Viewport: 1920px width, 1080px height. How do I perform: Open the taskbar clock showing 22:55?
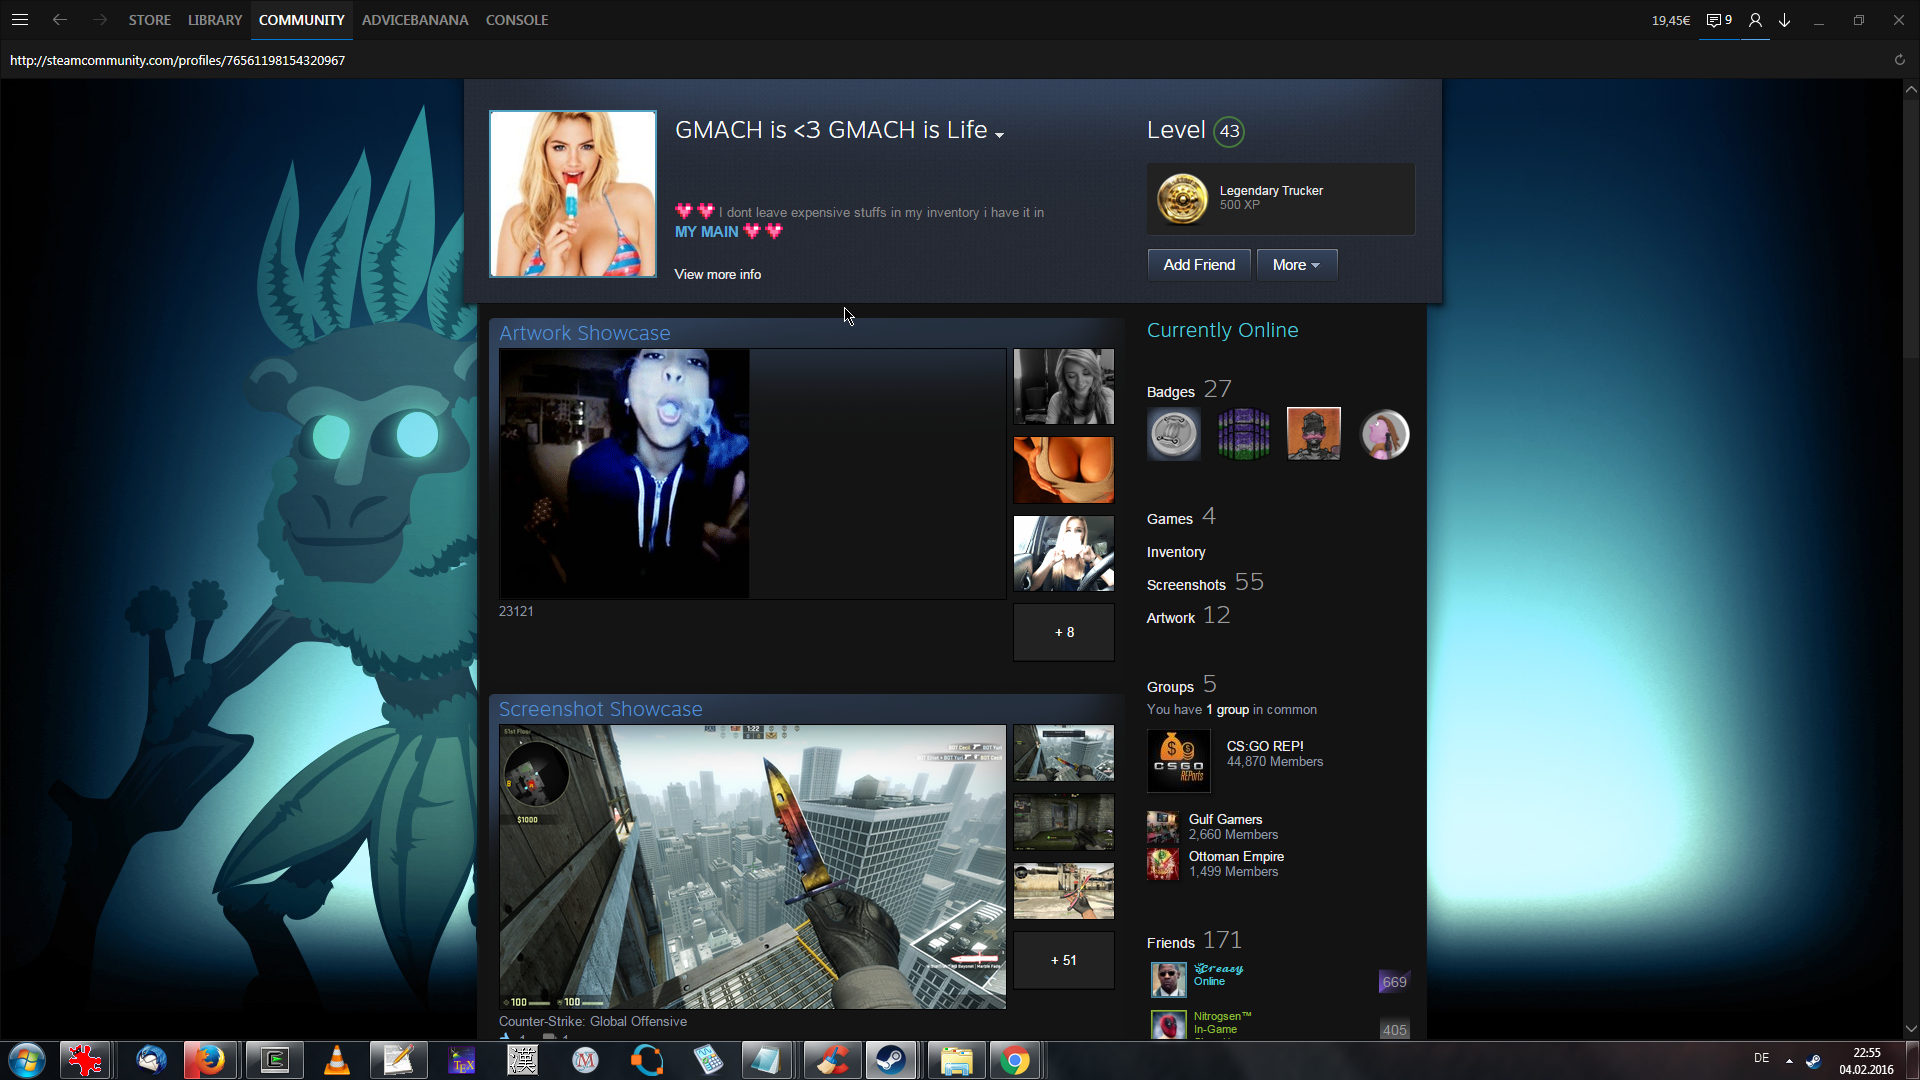click(x=1866, y=1060)
